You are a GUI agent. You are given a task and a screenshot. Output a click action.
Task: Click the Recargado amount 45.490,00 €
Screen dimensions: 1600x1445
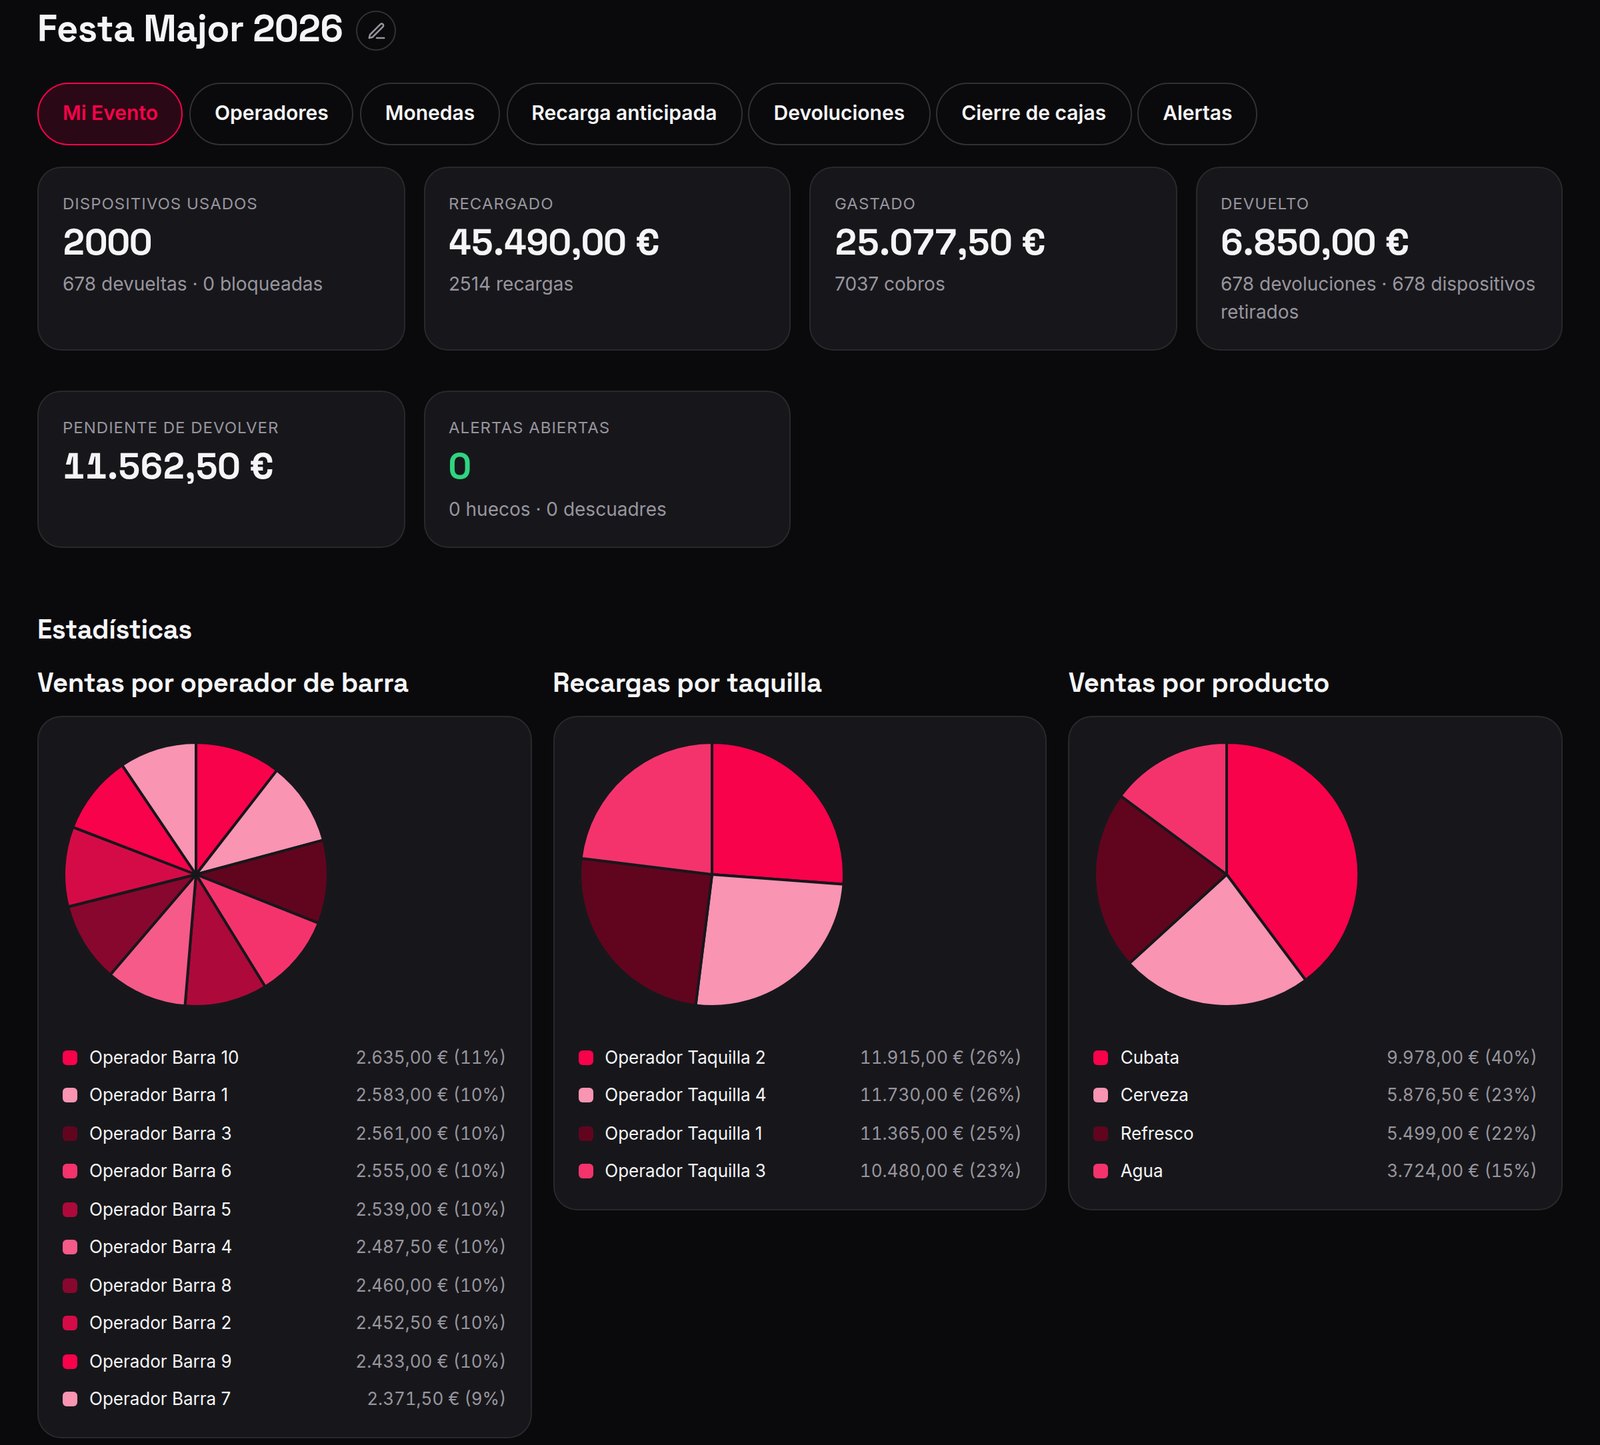554,242
